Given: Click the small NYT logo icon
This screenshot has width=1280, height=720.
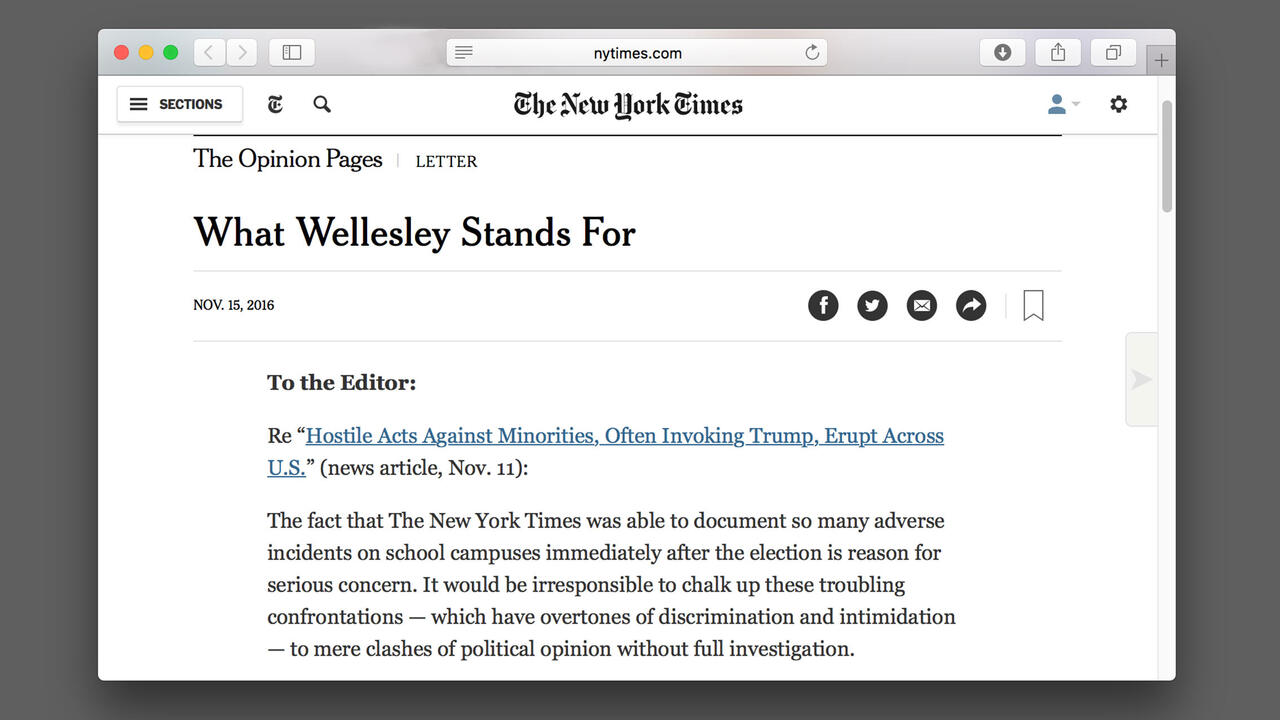Looking at the screenshot, I should pos(274,104).
